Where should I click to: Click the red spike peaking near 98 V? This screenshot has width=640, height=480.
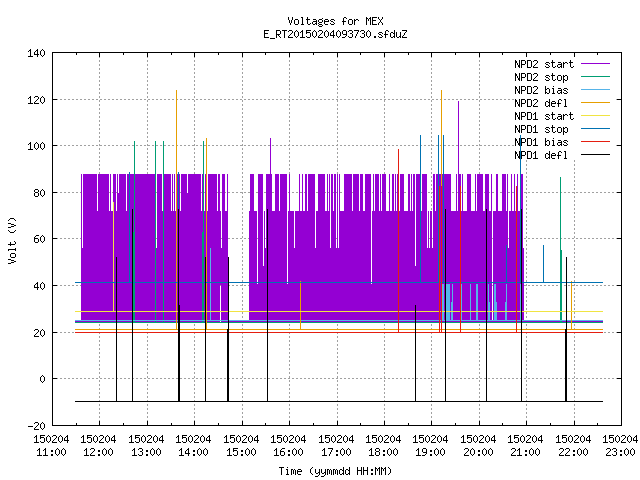[x=398, y=241]
